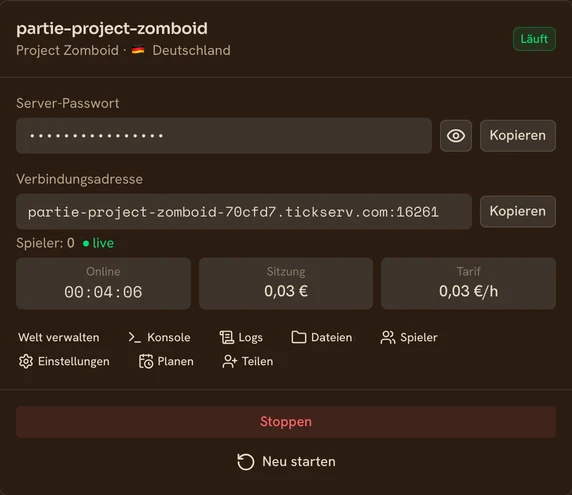This screenshot has height=495, width=572.
Task: Reveal server password with eye icon
Action: (x=456, y=136)
